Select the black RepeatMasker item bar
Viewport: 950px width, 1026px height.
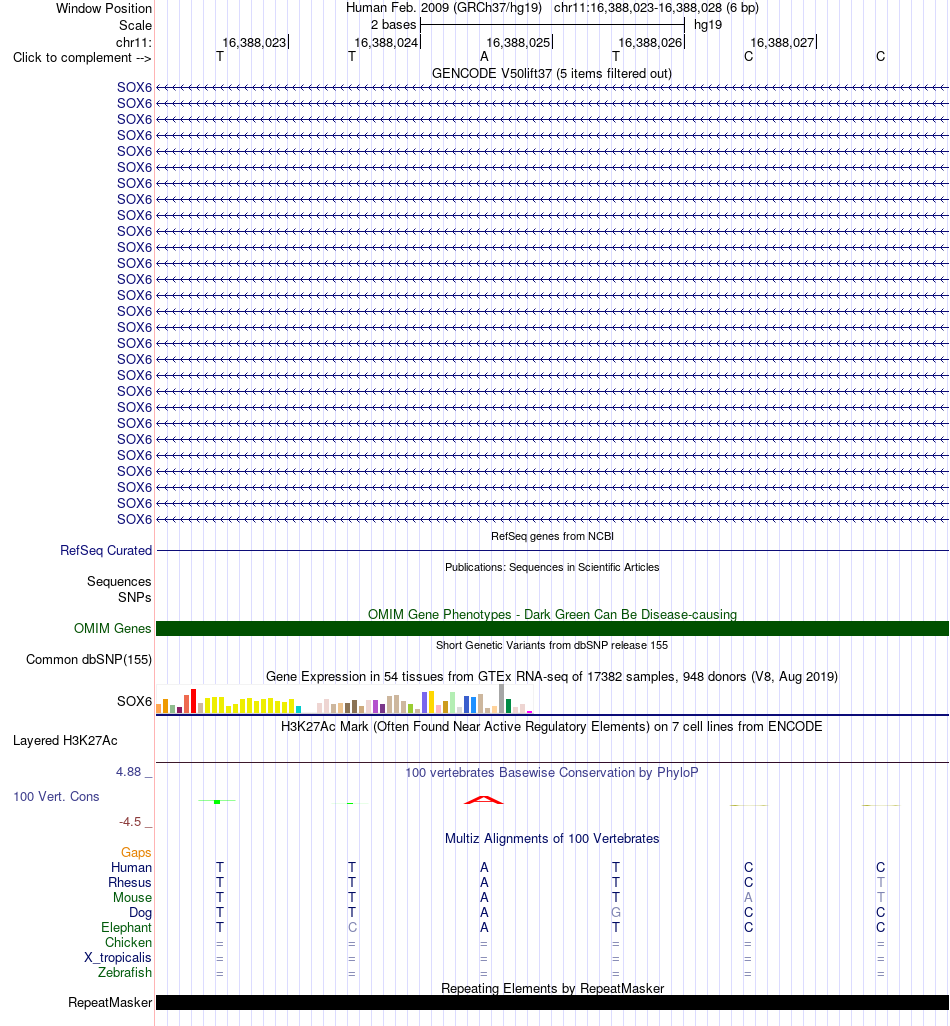552,1002
